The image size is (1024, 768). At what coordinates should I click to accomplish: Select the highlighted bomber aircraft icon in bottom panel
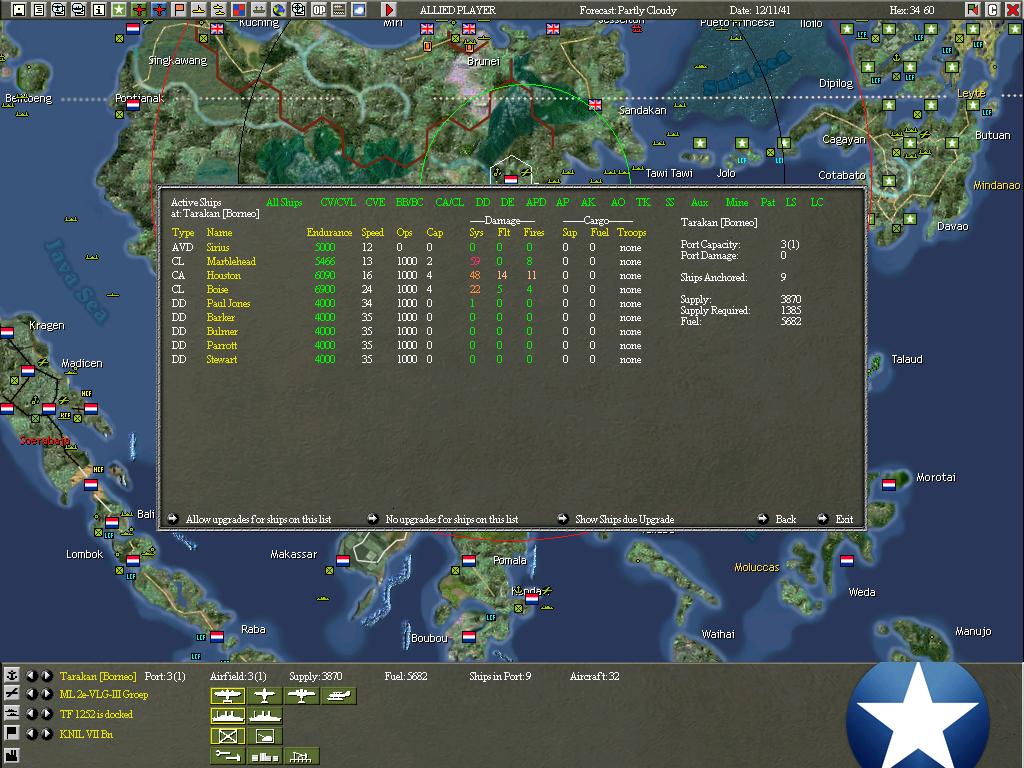coord(227,696)
